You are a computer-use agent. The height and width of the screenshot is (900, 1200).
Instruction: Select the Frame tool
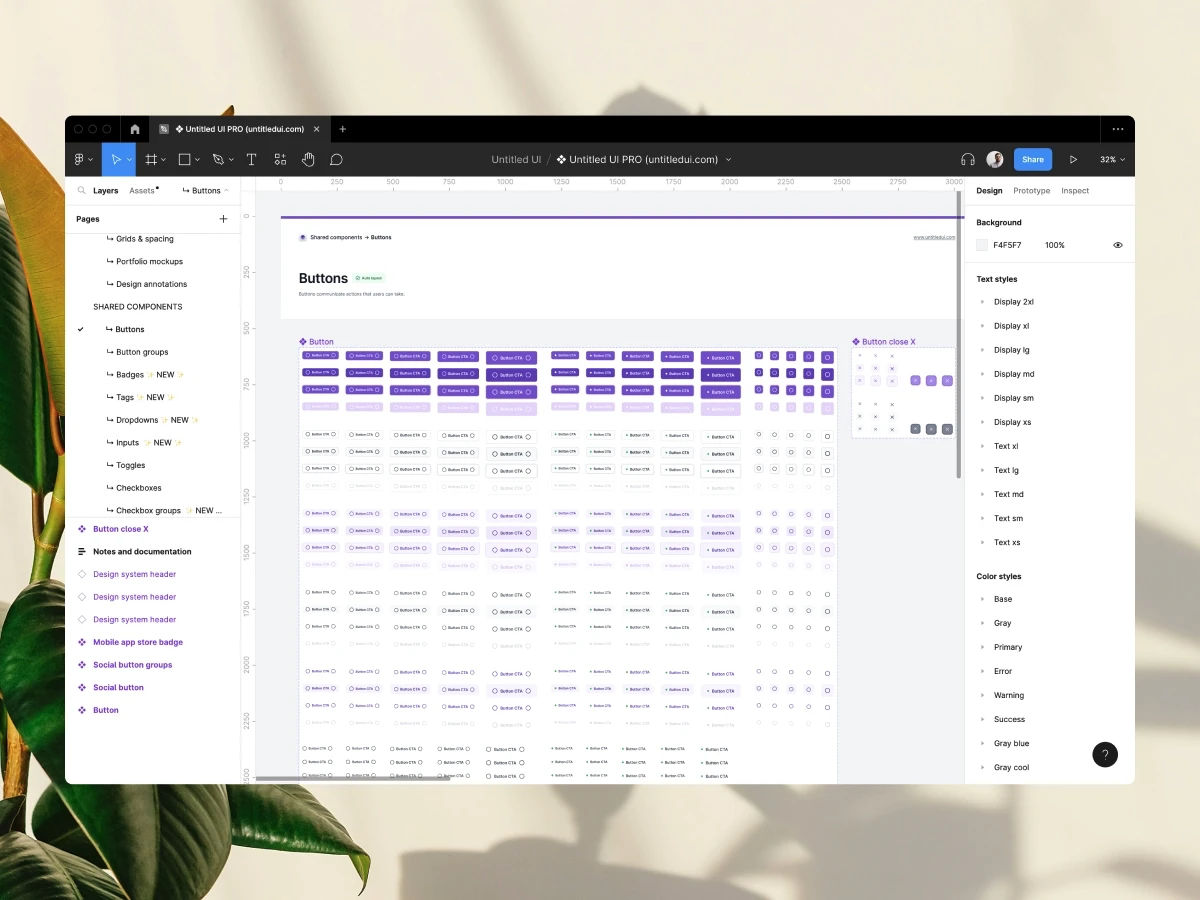coord(150,159)
